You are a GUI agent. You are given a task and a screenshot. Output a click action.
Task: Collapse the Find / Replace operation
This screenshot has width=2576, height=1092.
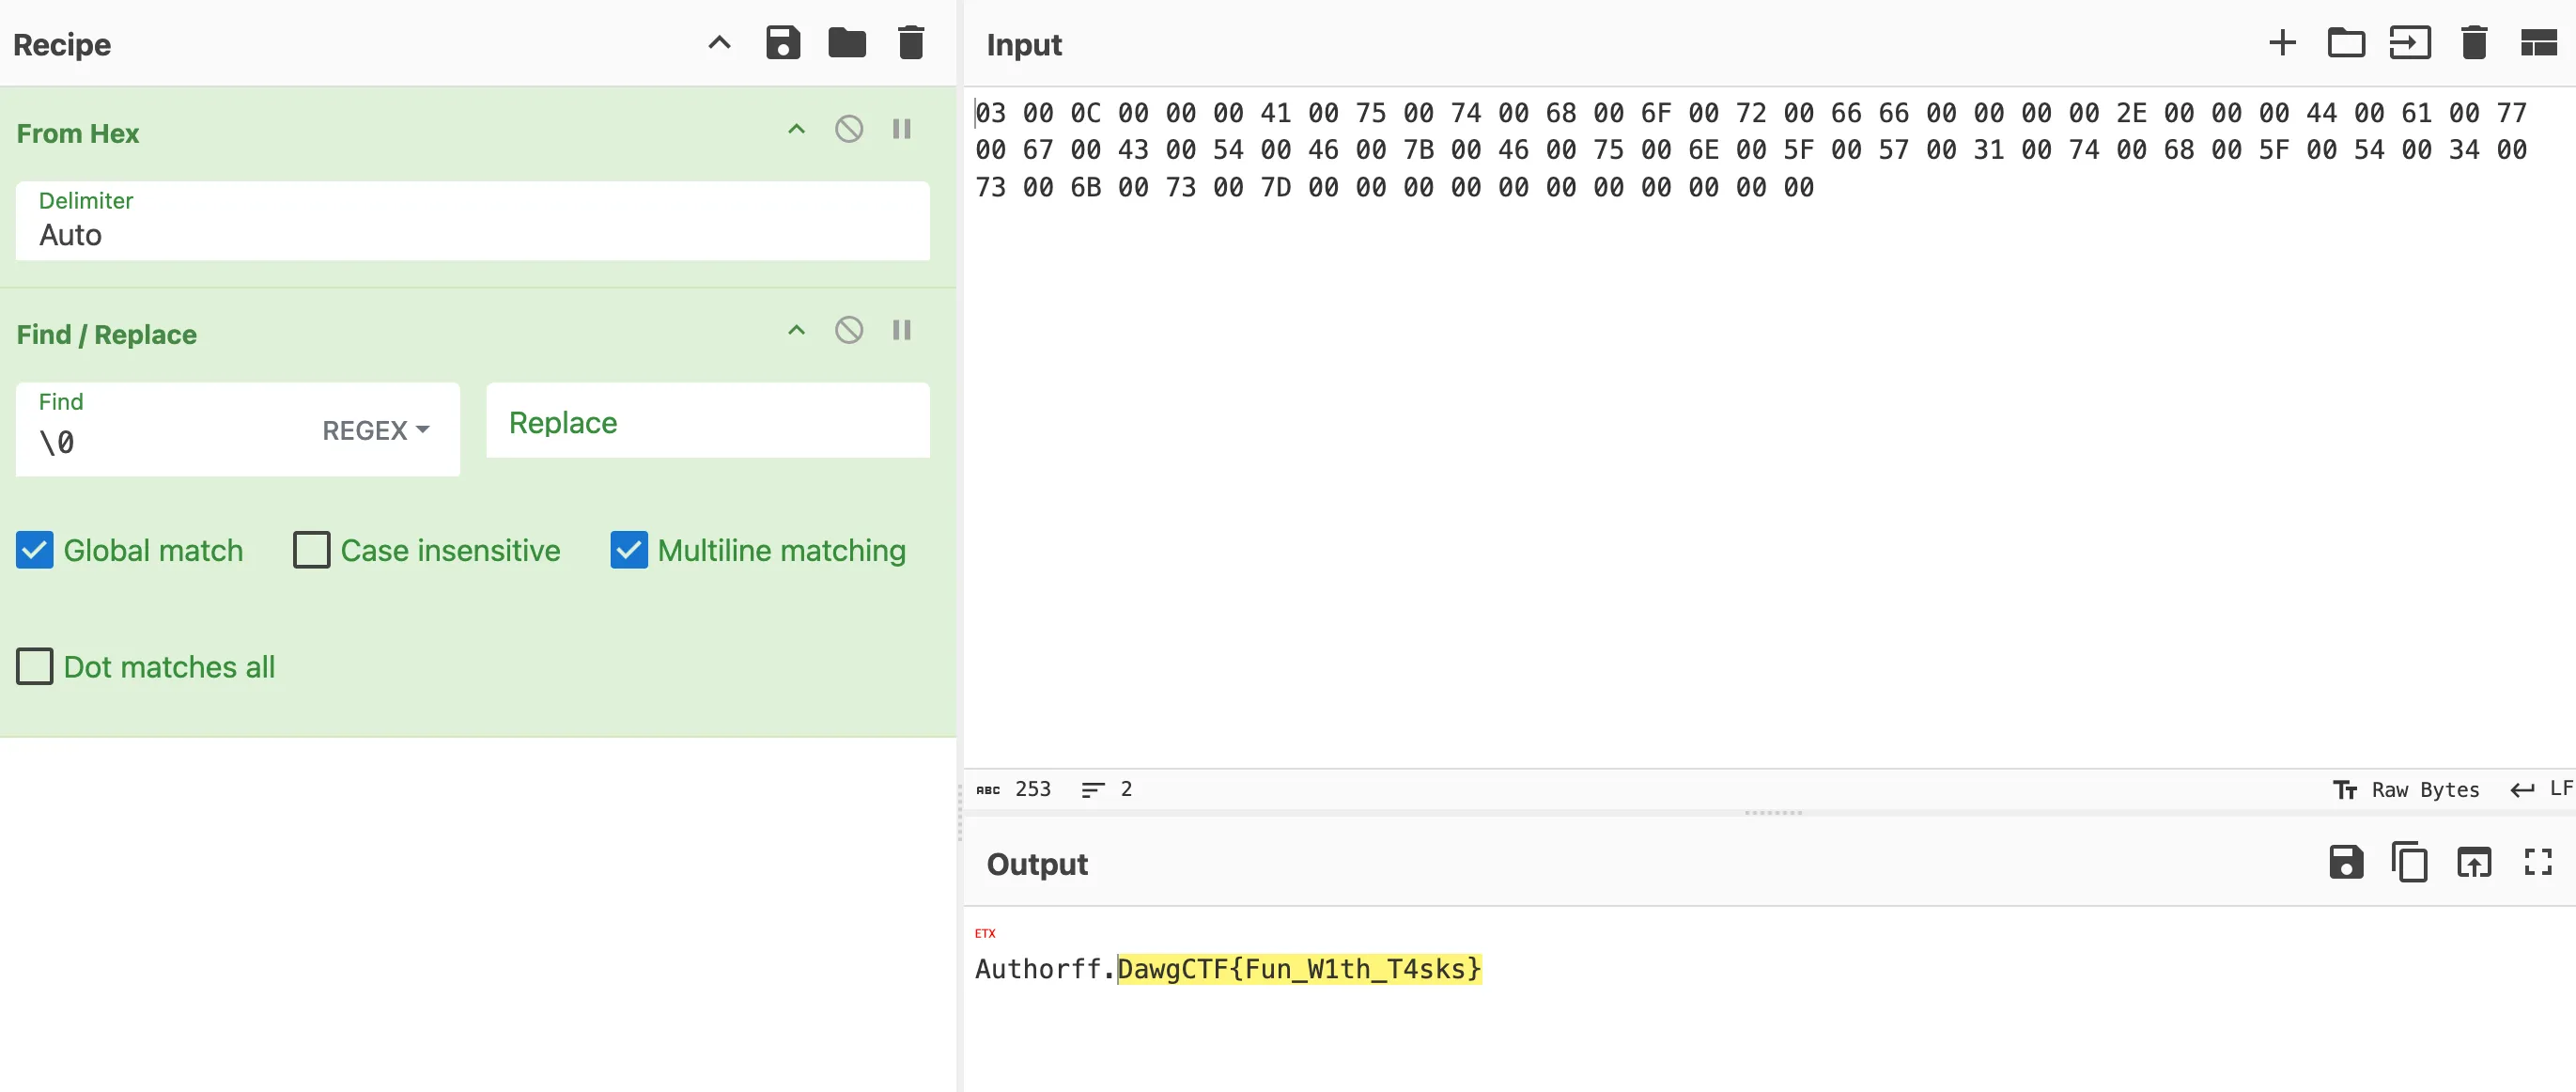[796, 330]
